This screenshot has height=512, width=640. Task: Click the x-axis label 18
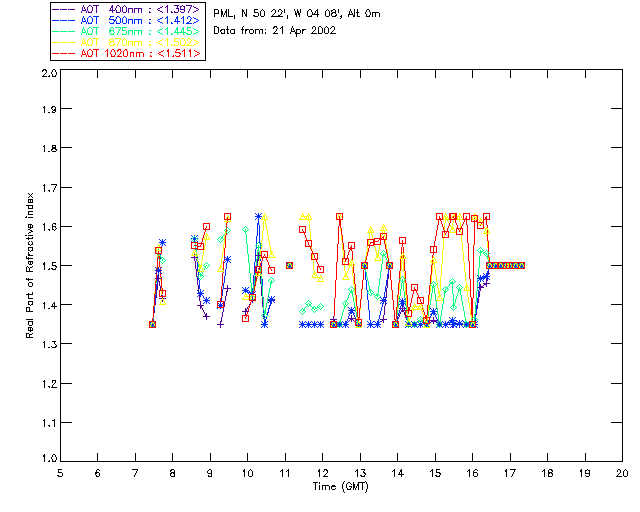click(547, 473)
